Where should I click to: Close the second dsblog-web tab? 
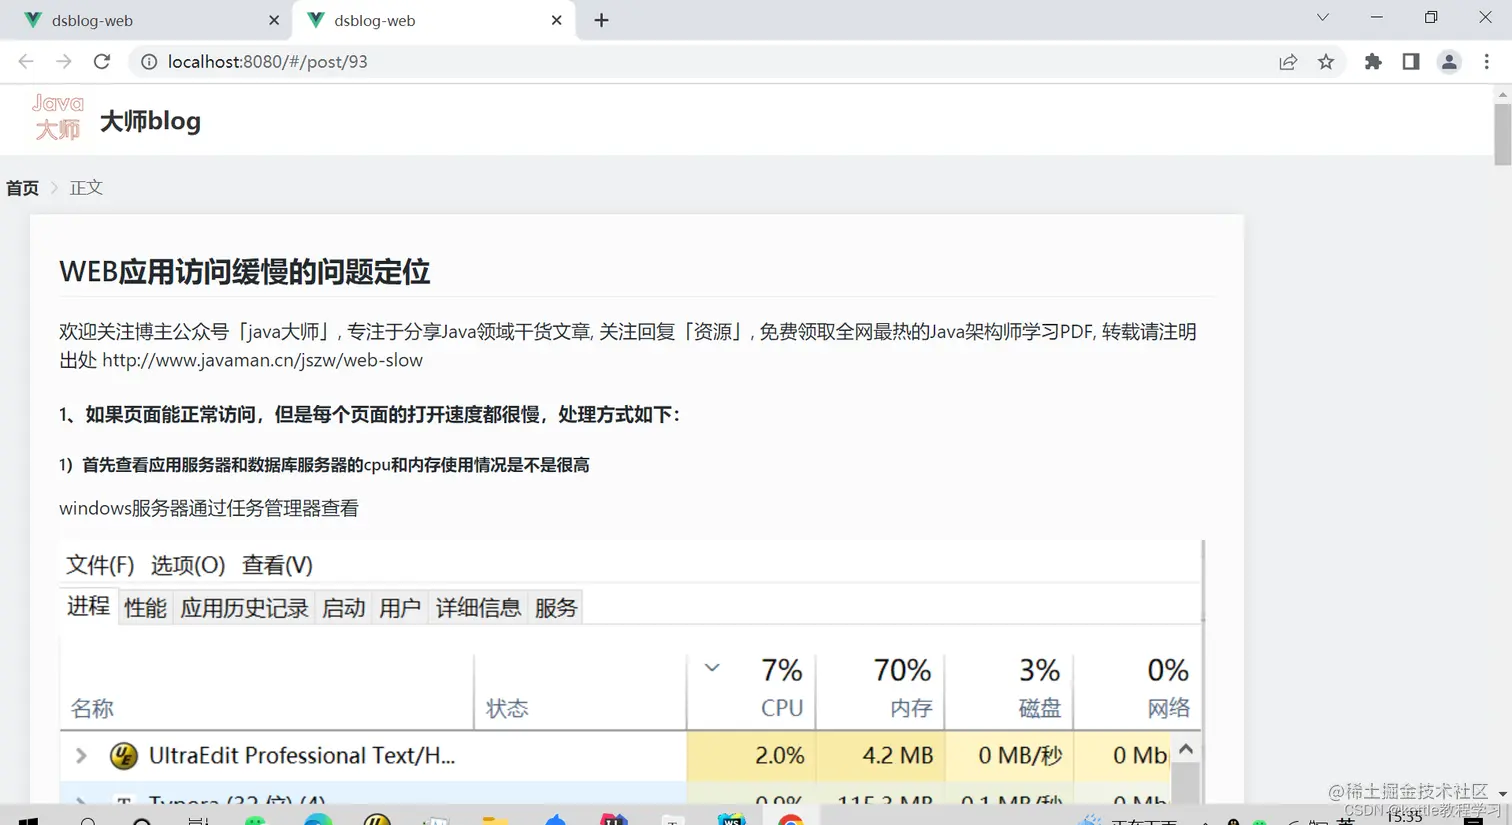(x=557, y=20)
